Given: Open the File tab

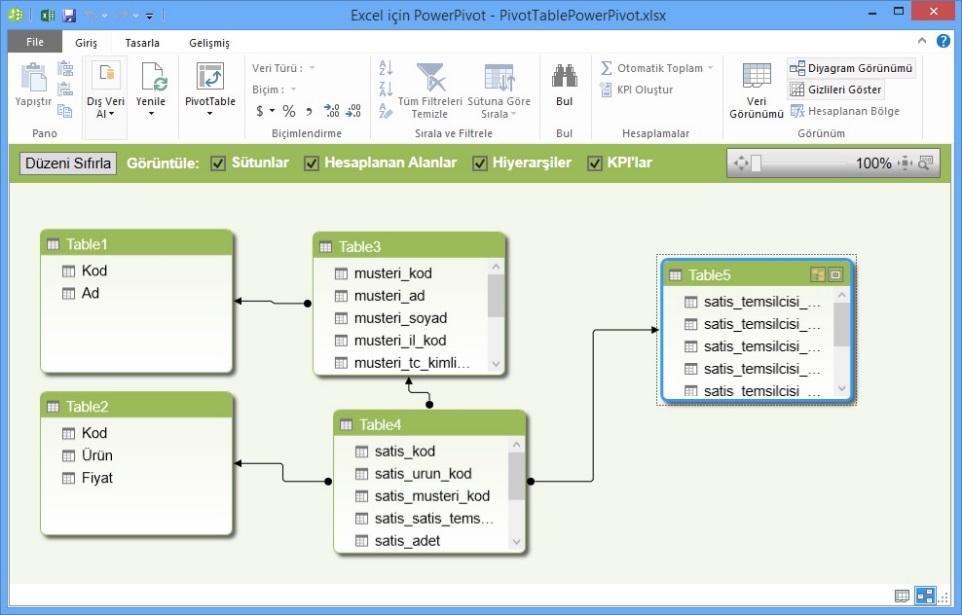Looking at the screenshot, I should tap(35, 42).
